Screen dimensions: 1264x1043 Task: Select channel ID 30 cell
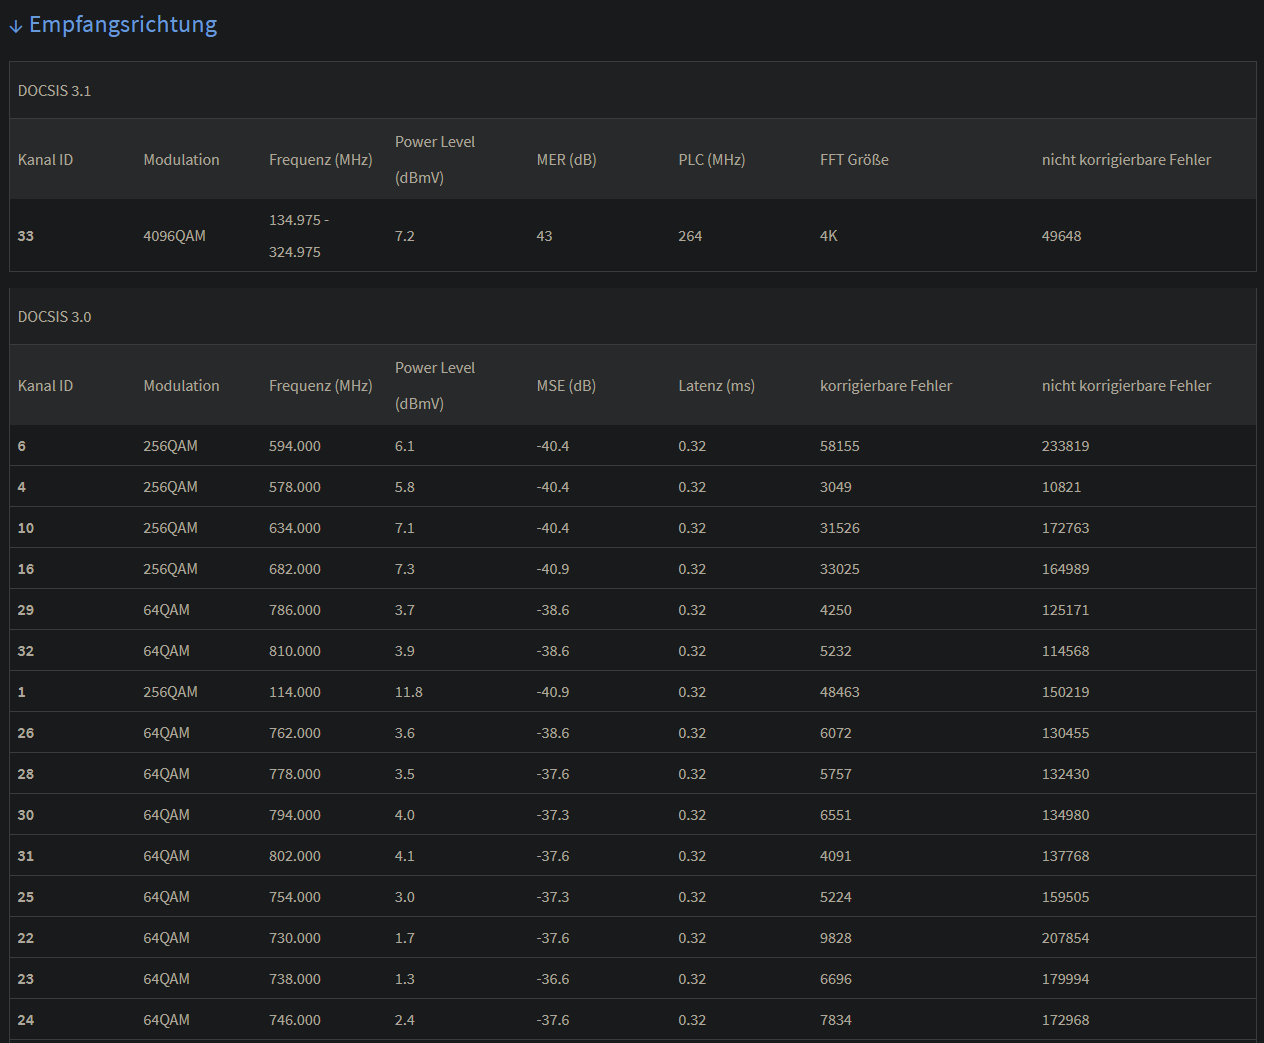(25, 815)
